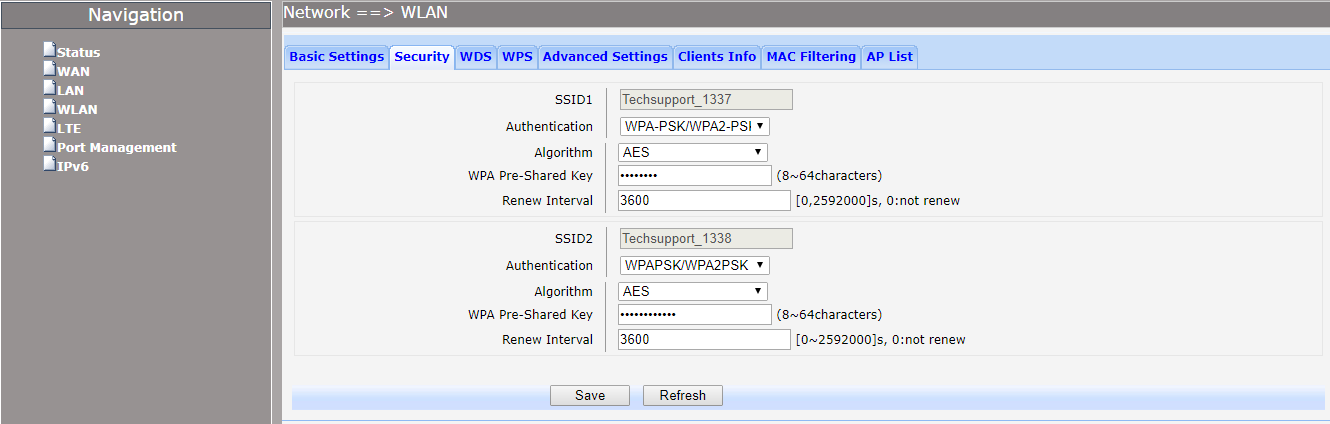Click the Refresh button
The width and height of the screenshot is (1330, 424).
point(683,396)
